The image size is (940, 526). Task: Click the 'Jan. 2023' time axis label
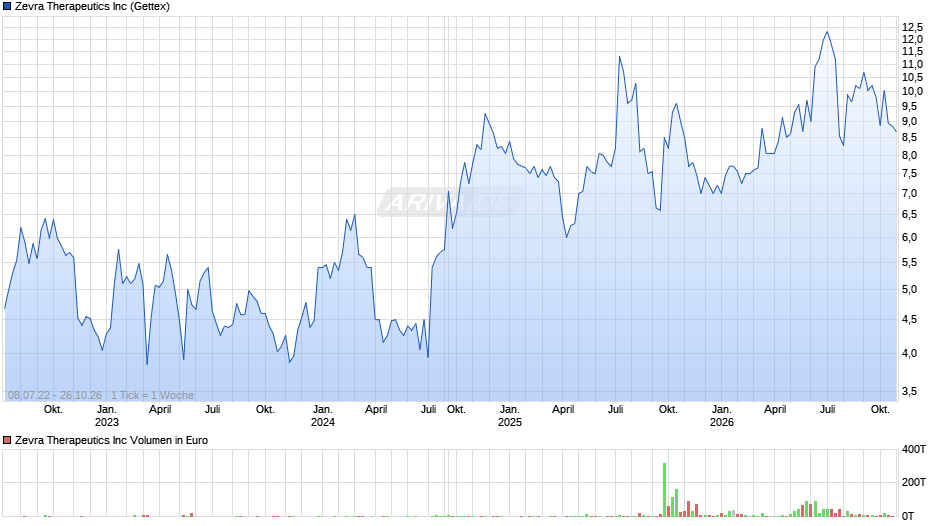[107, 415]
